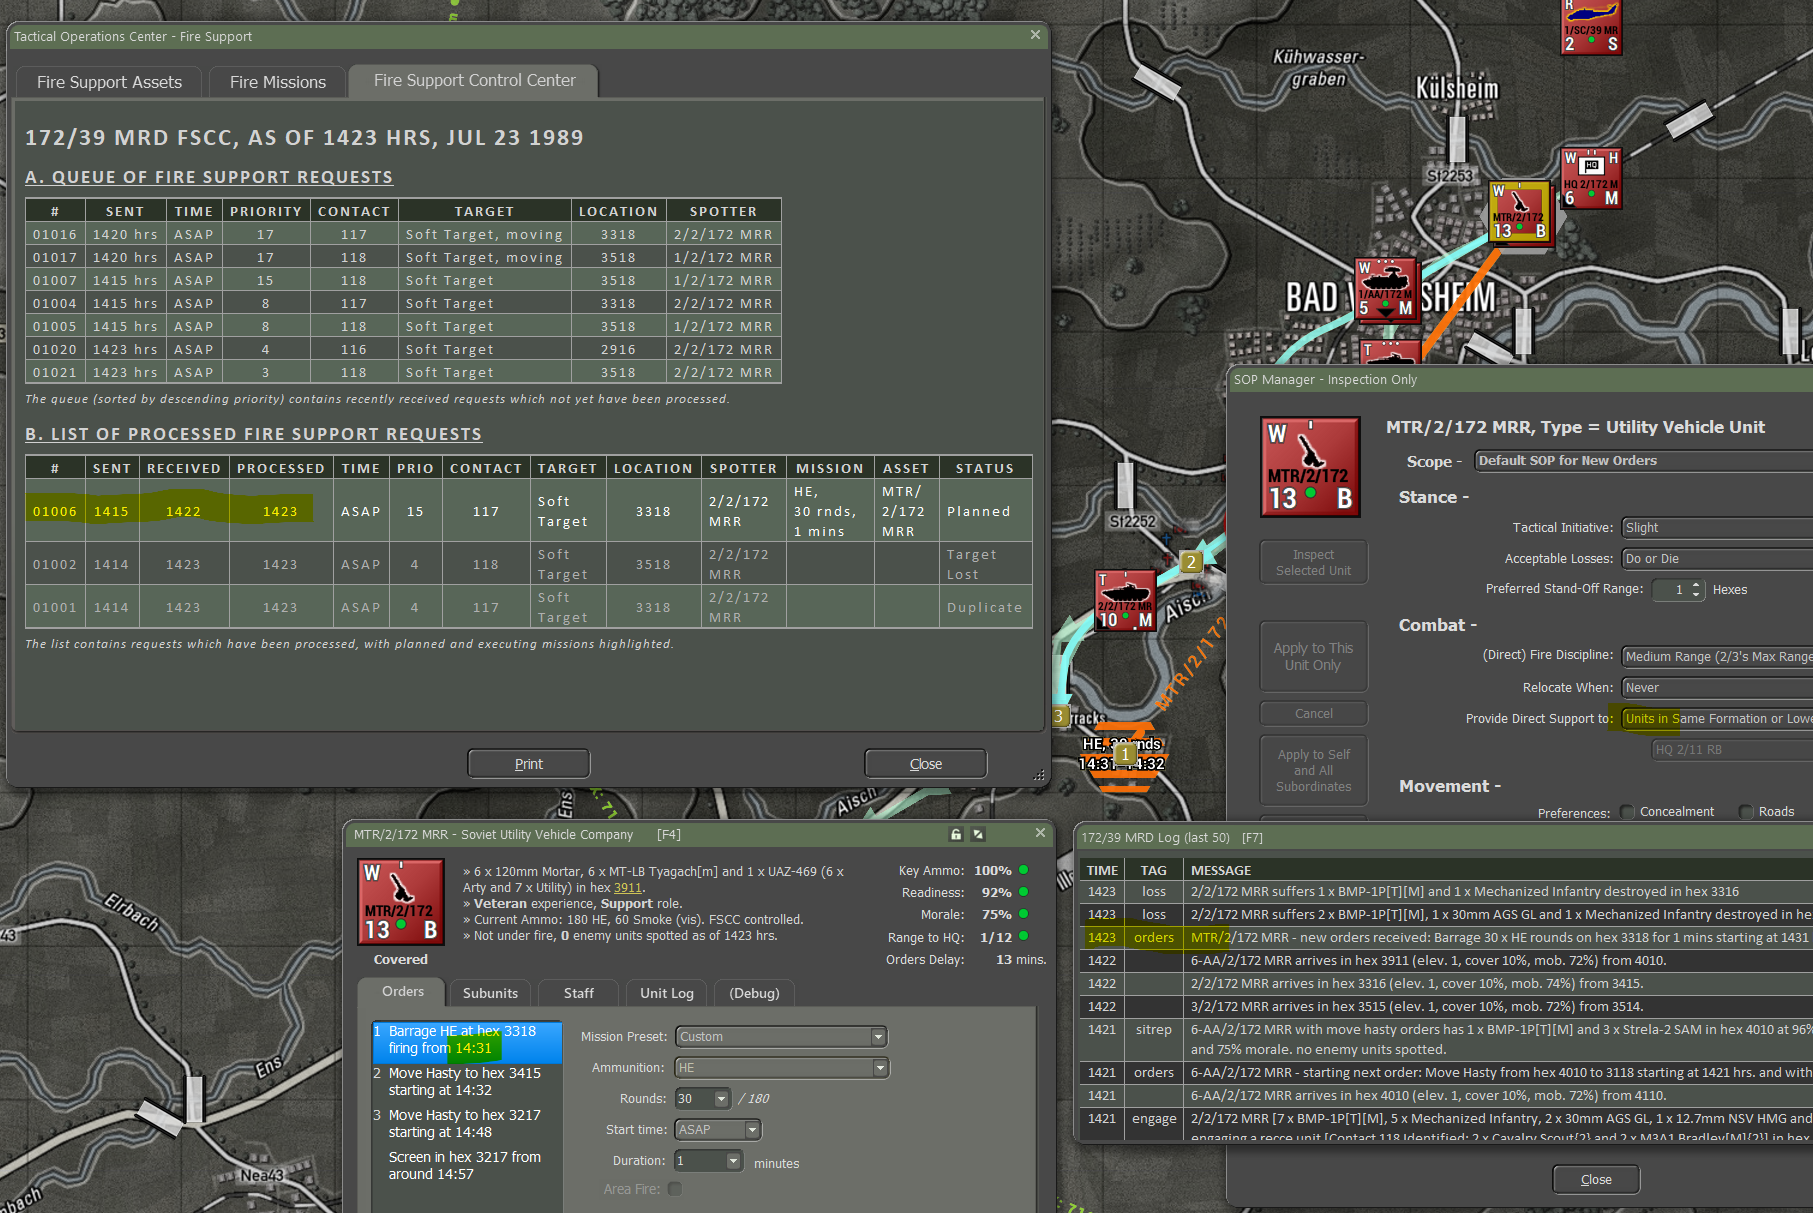Click the Readiness green status indicator
This screenshot has height=1213, width=1813.
(x=1023, y=892)
